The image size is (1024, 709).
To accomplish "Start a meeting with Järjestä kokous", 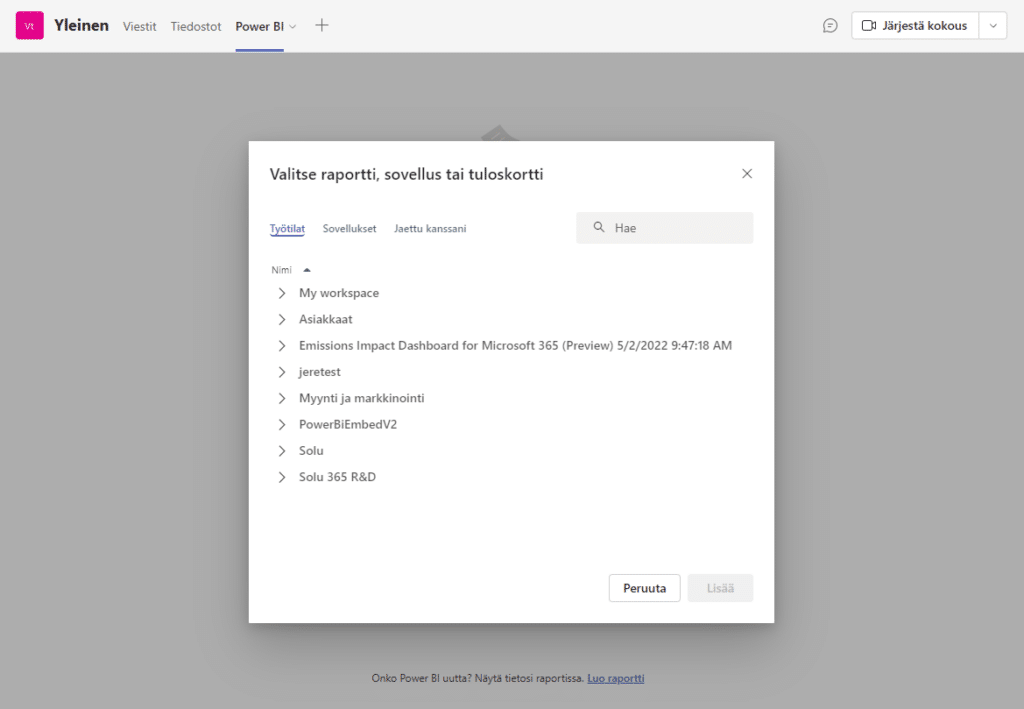I will 915,26.
